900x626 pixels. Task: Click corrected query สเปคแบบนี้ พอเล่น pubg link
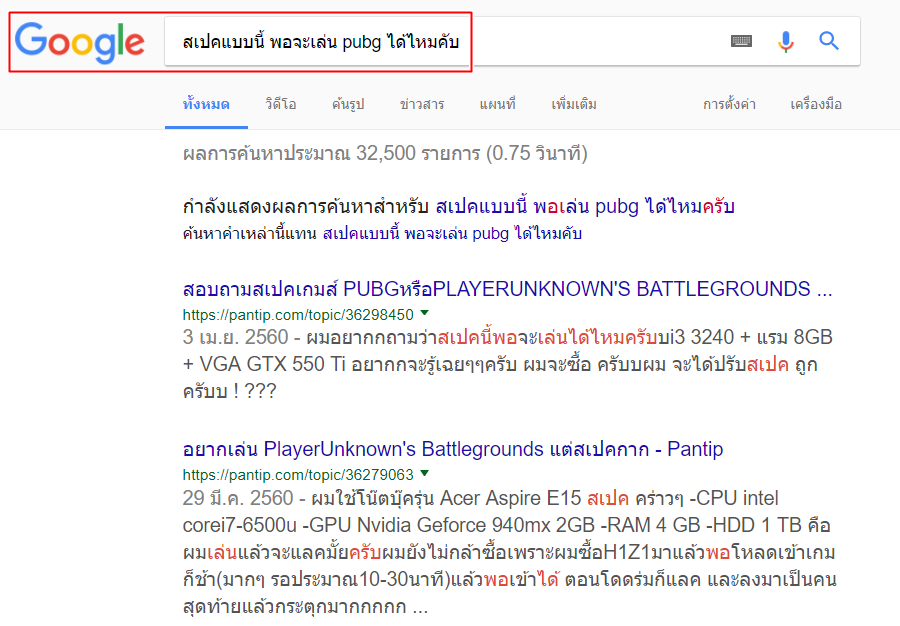coord(585,207)
